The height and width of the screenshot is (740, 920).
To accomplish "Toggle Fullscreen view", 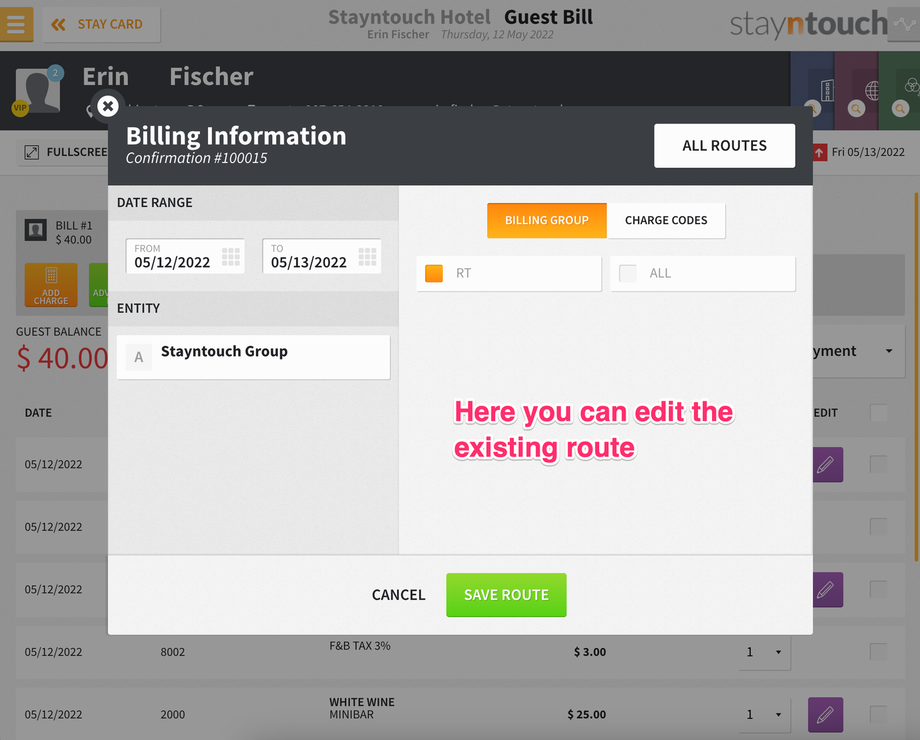I will click(65, 152).
